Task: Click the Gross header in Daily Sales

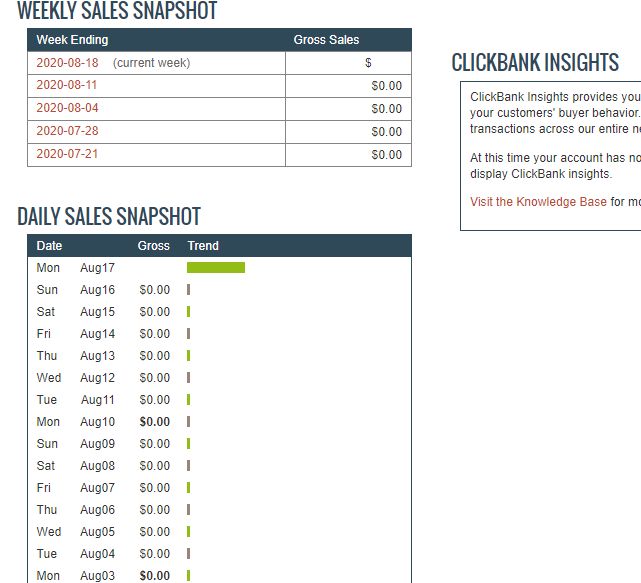Action: (x=154, y=246)
